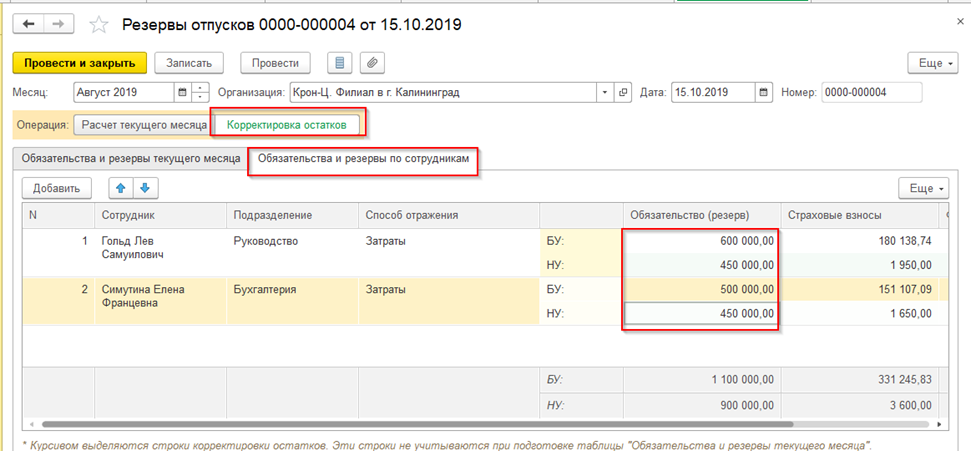
Task: Switch to 'Обязательства и резервы текущего месяца' tab
Action: (127, 159)
